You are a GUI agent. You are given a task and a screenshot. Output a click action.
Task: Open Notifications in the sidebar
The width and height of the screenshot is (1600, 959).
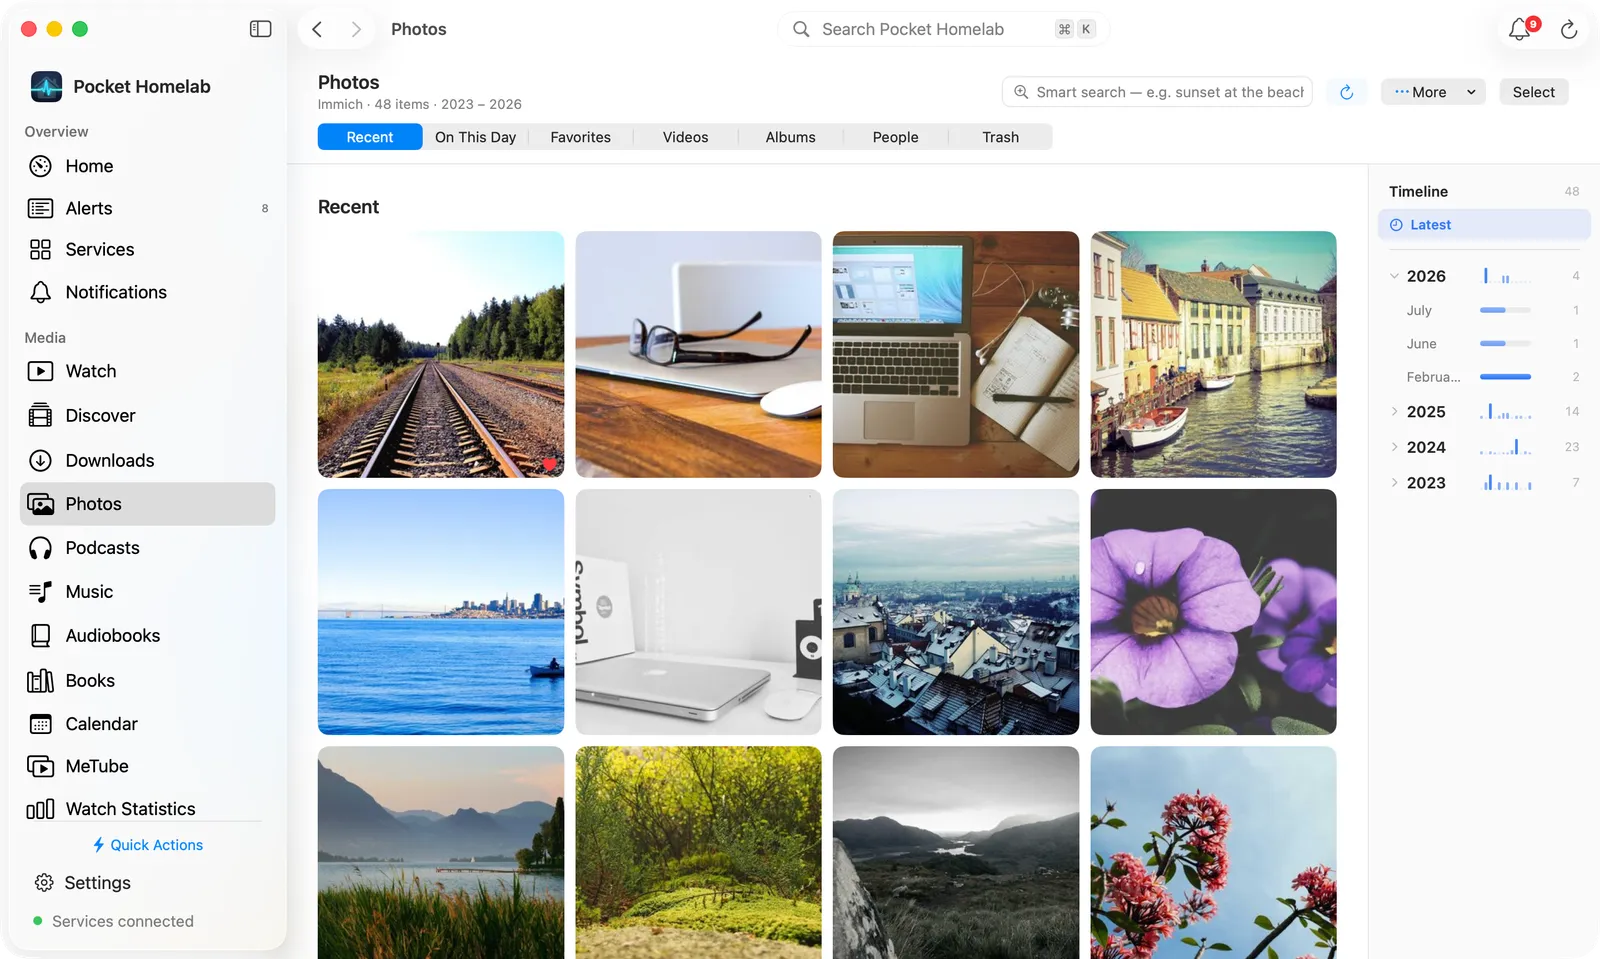coord(147,292)
